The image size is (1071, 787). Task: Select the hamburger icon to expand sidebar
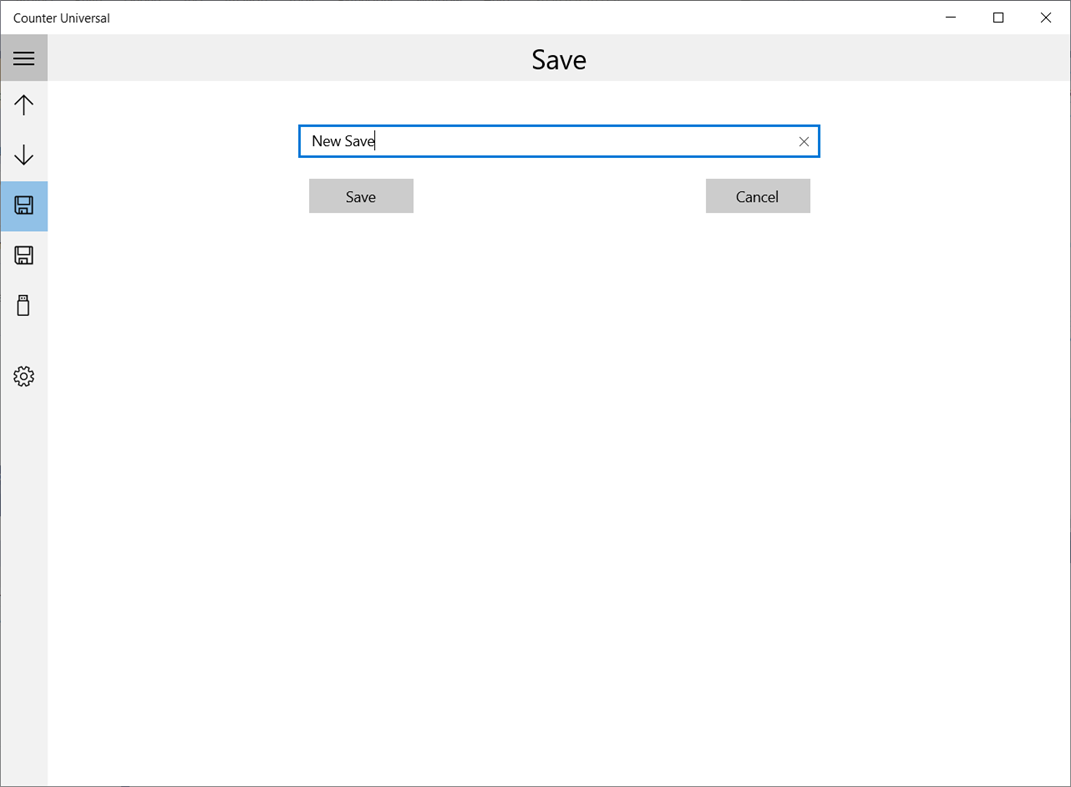(x=24, y=57)
